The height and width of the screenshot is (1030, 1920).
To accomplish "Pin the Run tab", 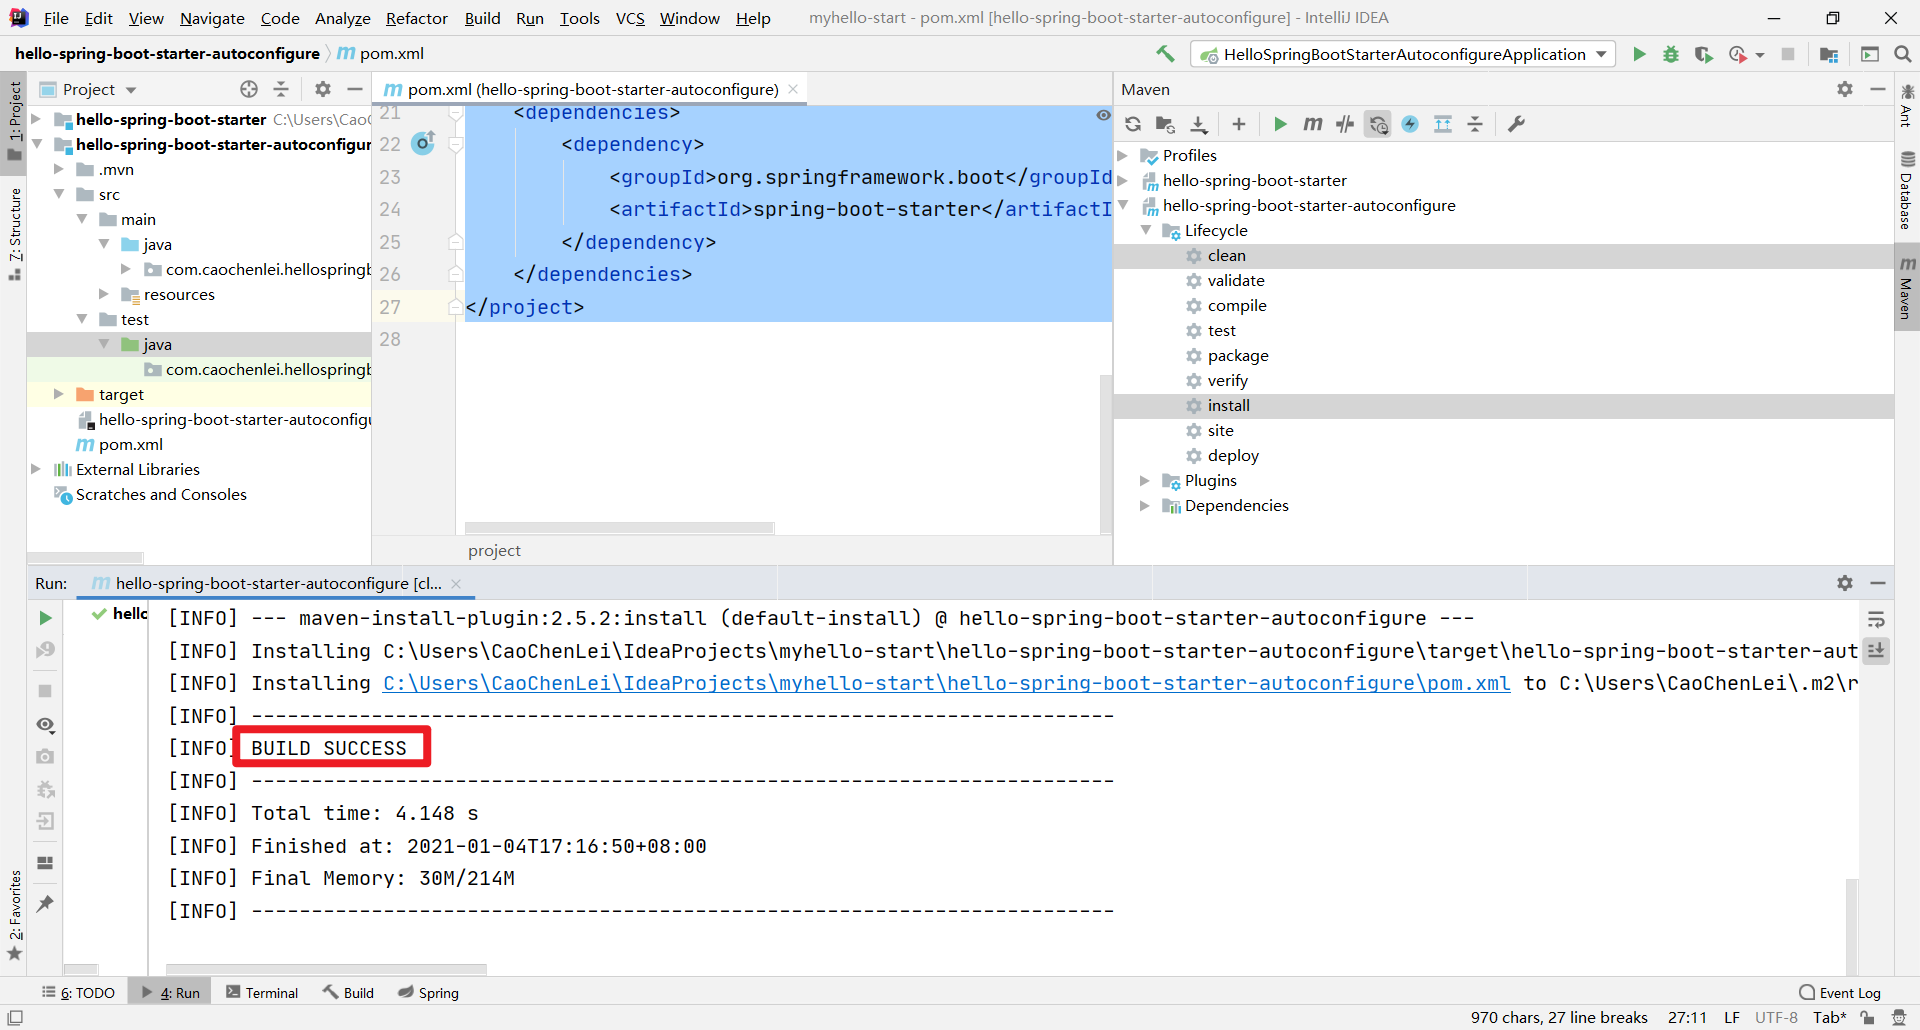I will point(45,904).
